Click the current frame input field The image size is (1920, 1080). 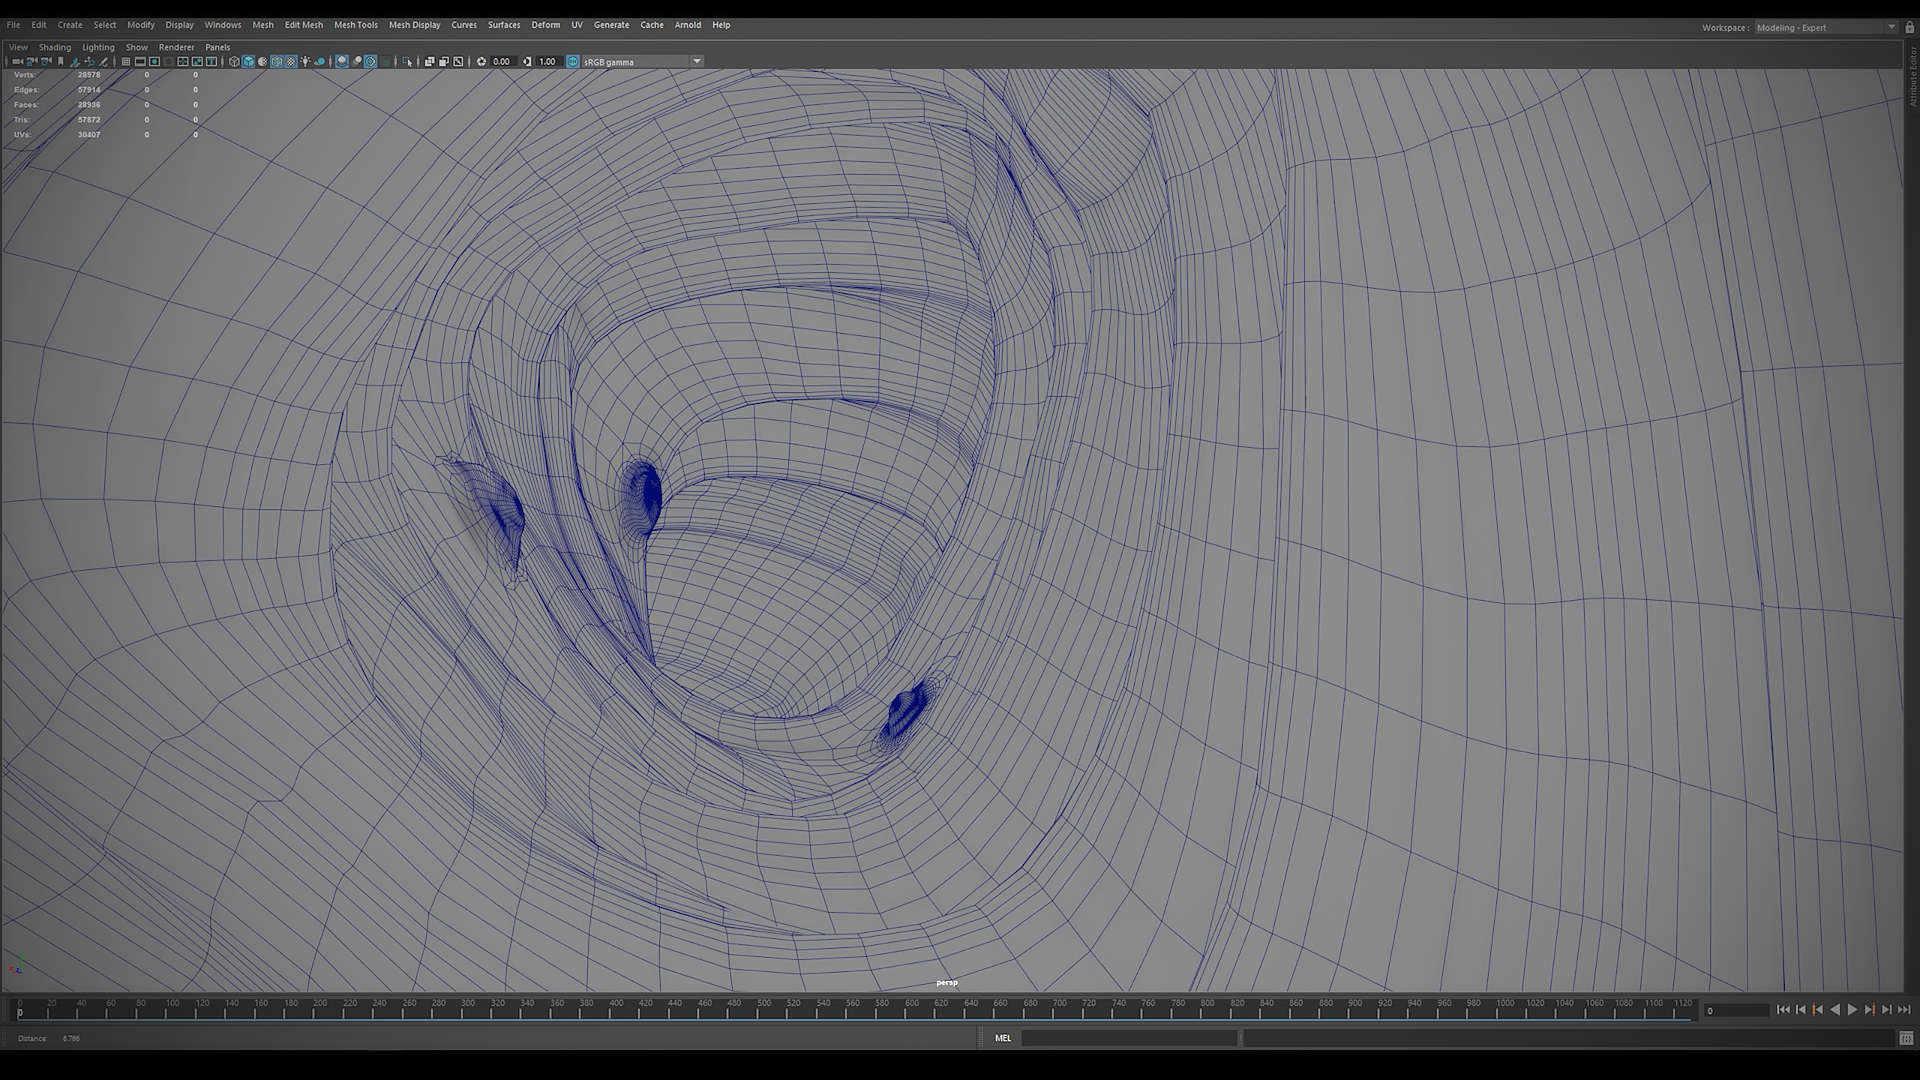pyautogui.click(x=1736, y=1010)
